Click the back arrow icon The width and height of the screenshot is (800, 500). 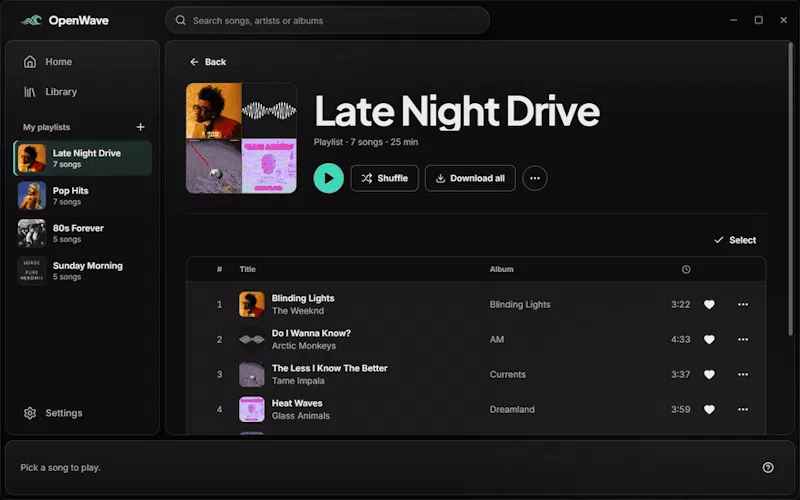tap(194, 62)
